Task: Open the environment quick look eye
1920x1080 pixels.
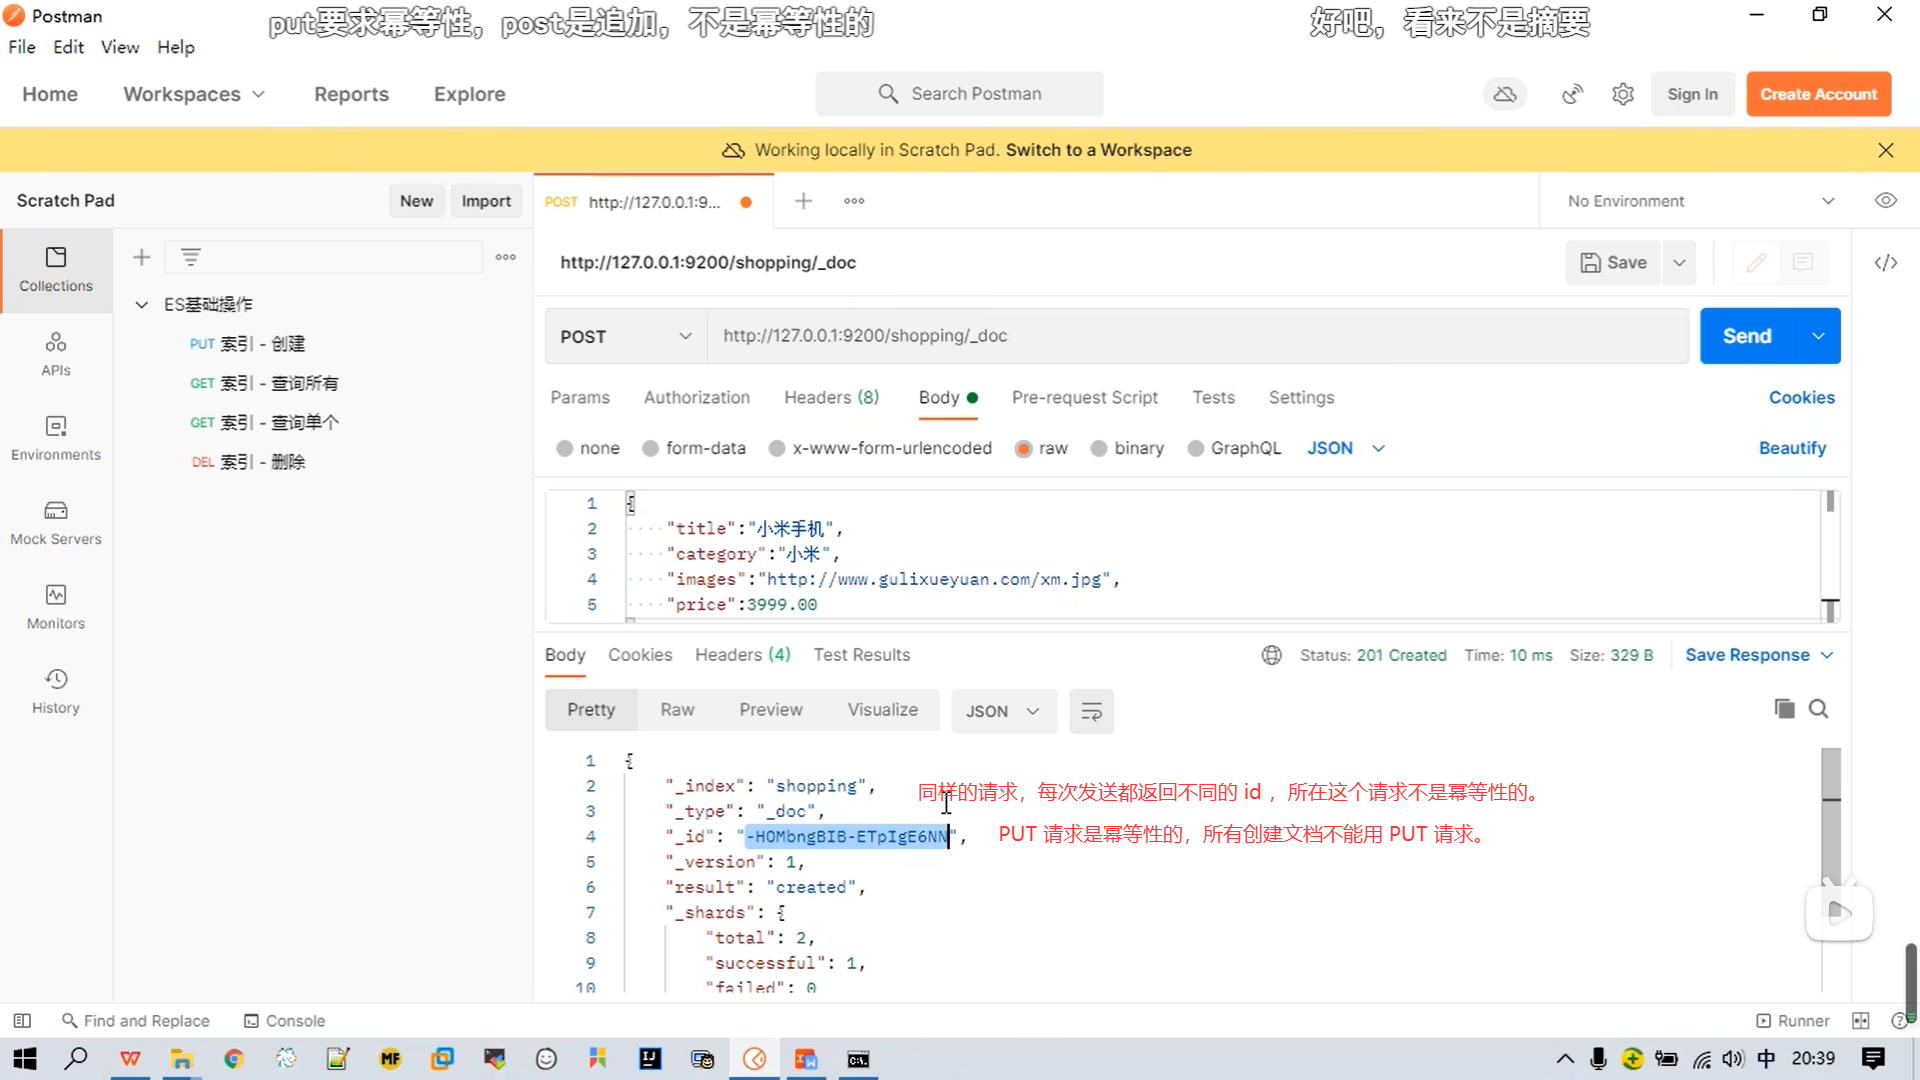Action: 1885,201
